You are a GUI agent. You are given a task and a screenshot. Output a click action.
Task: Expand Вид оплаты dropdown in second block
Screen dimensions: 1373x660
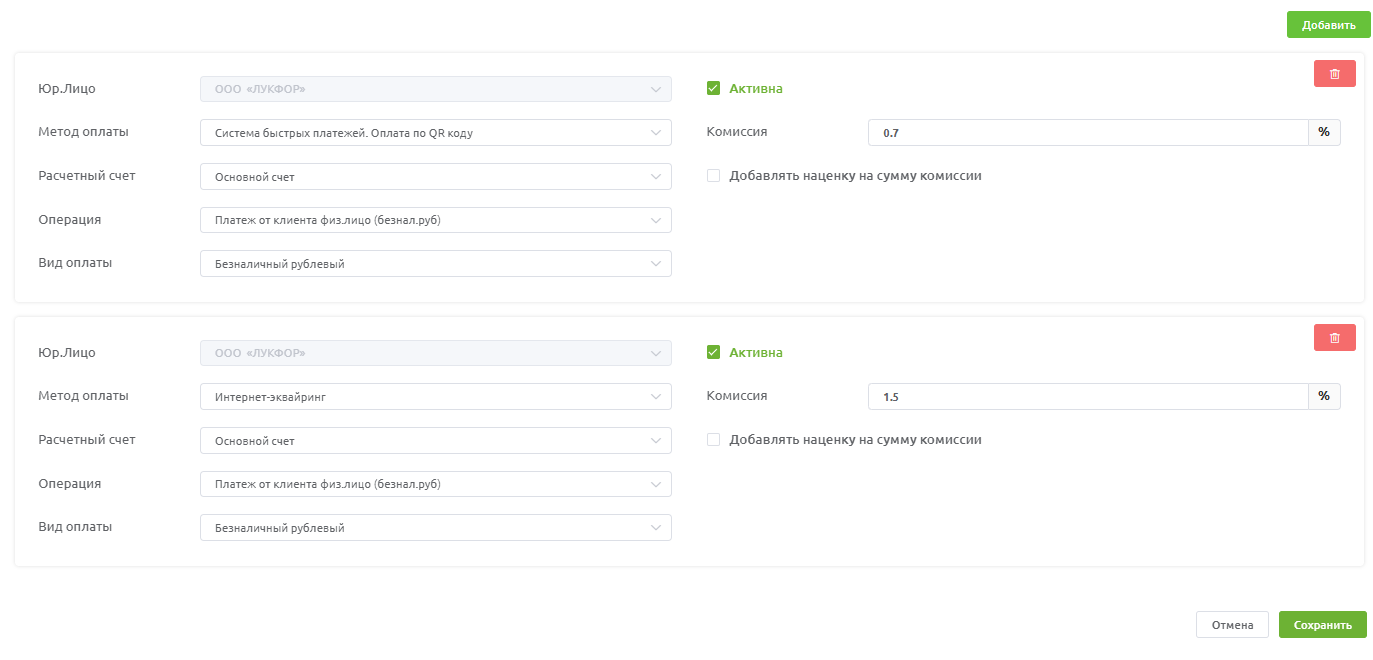435,528
